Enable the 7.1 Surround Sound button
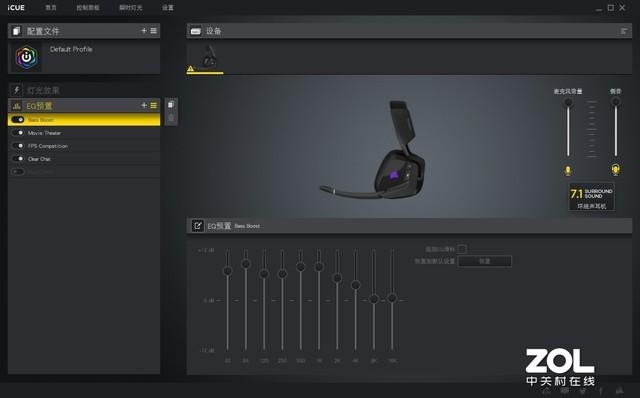Image resolution: width=640 pixels, height=398 pixels. (591, 197)
